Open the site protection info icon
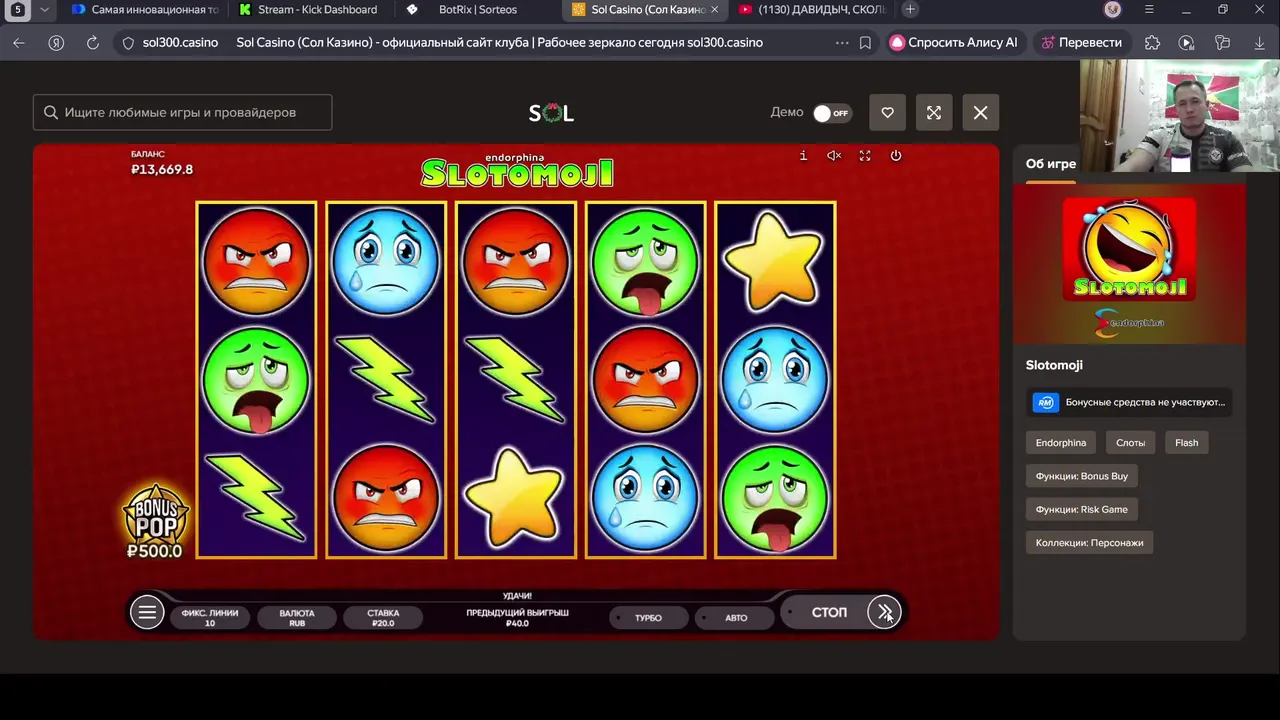This screenshot has width=1280, height=720. click(x=128, y=43)
